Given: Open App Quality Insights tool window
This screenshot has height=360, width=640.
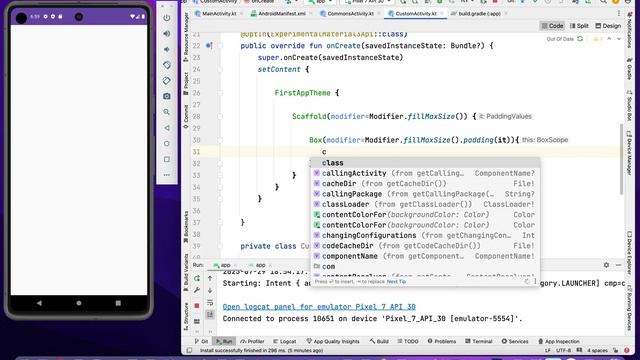Looking at the screenshot, I should [333, 341].
